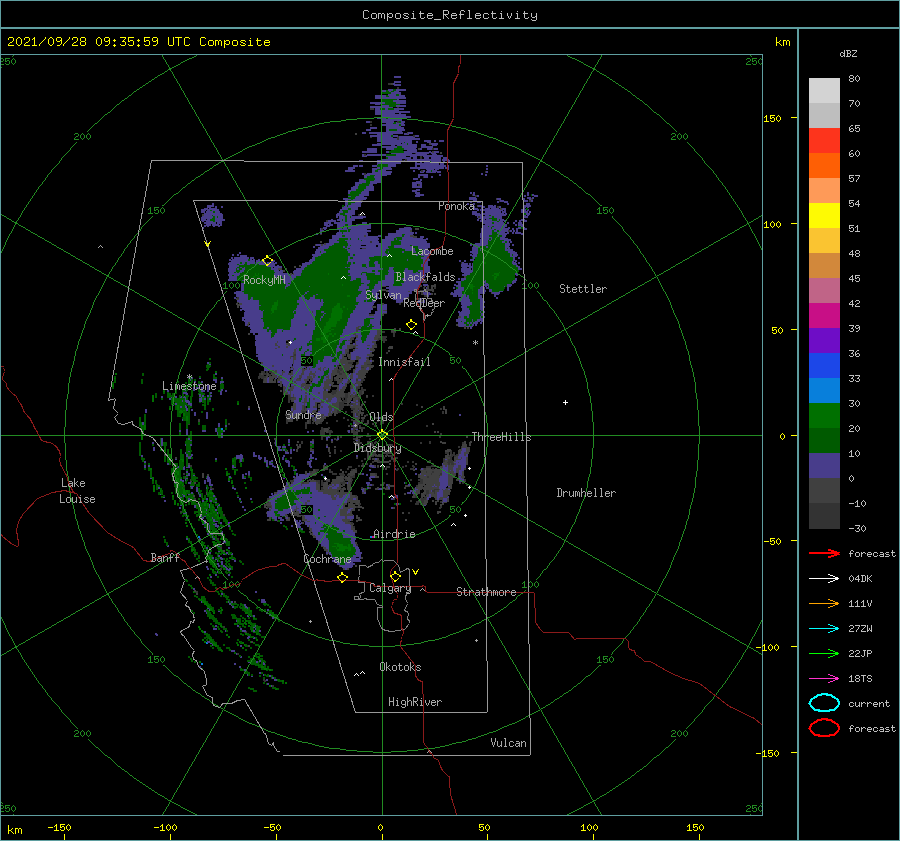
Task: Click the Banff label on map
Action: point(165,557)
